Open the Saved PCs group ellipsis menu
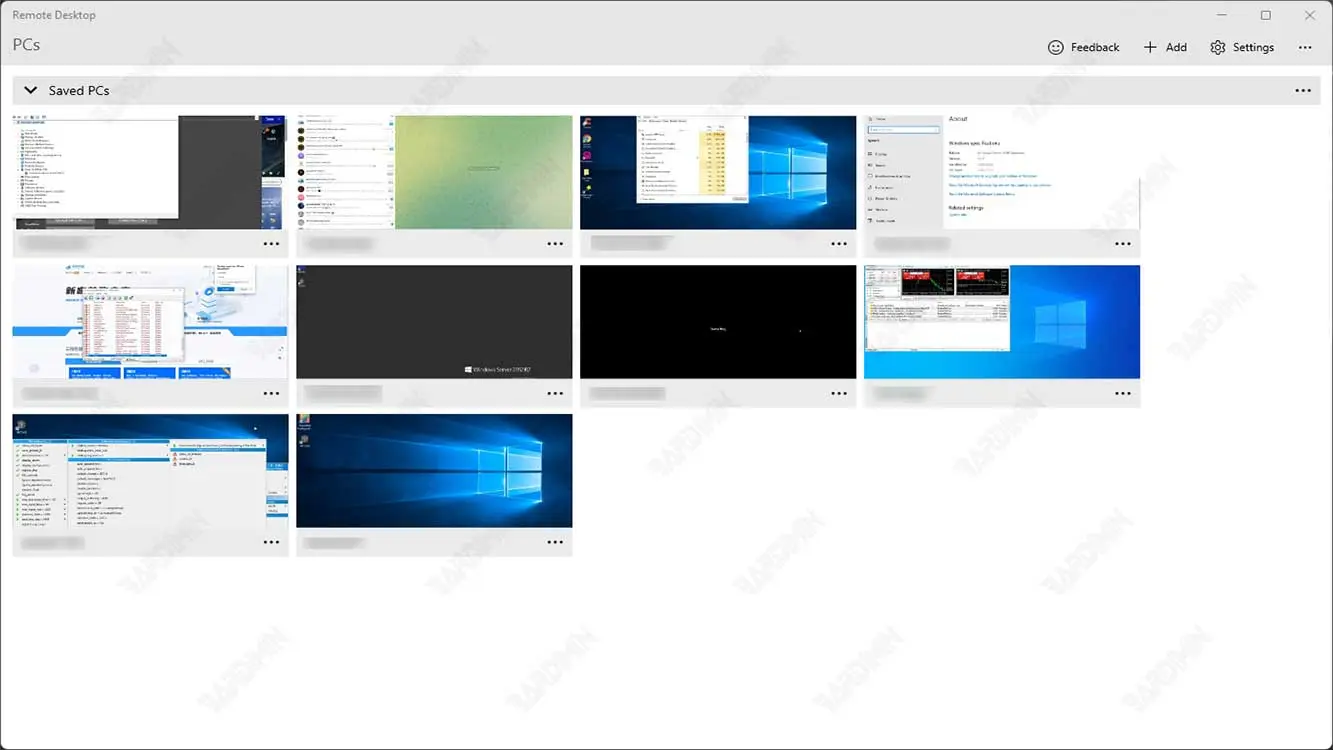 tap(1303, 90)
